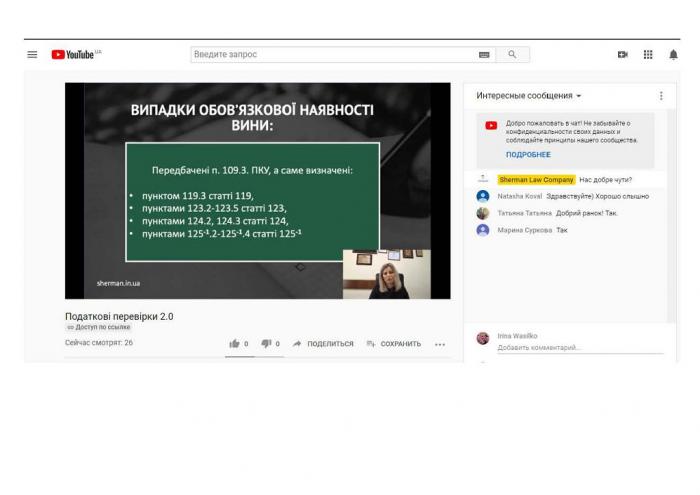Click the create video camera icon

(x=622, y=55)
